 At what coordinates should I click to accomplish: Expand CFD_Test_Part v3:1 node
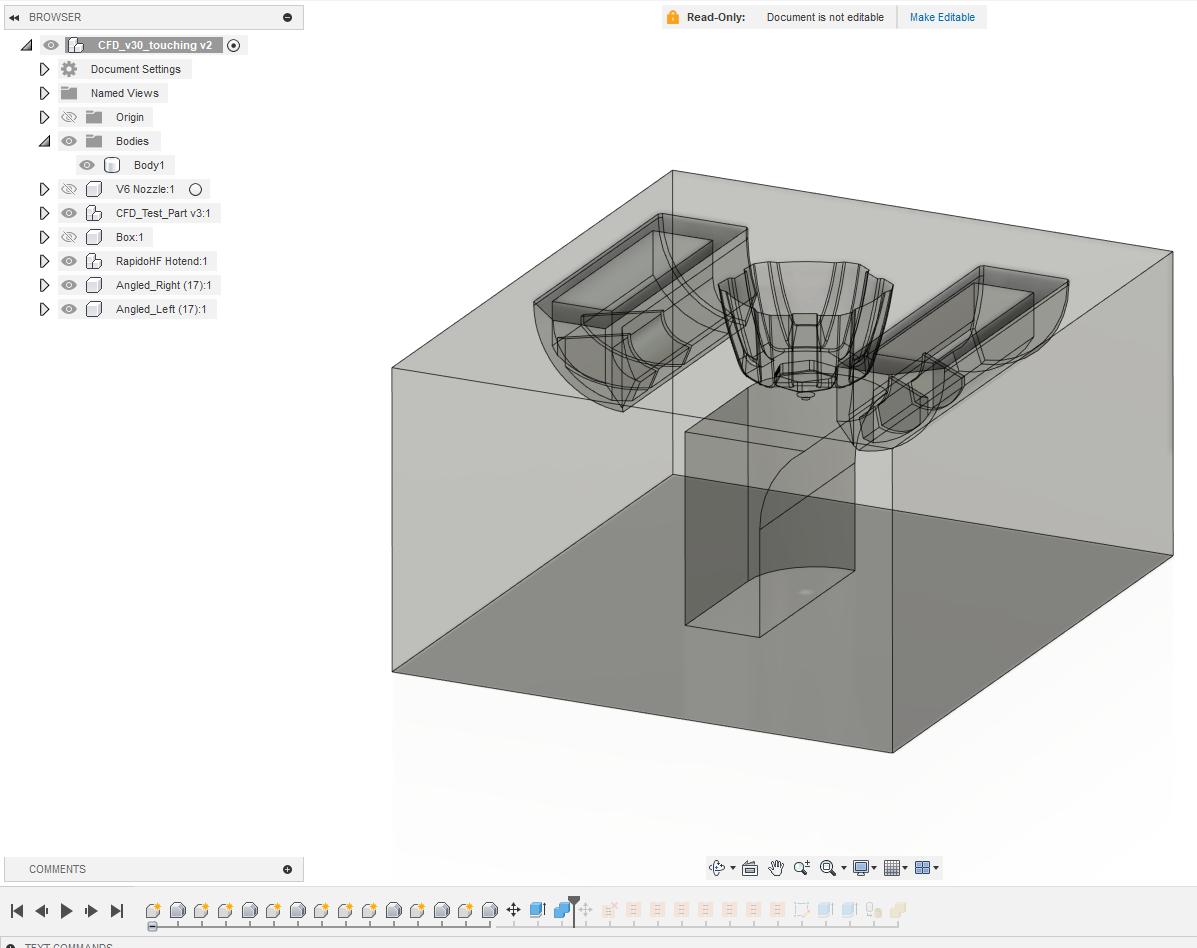tap(44, 213)
